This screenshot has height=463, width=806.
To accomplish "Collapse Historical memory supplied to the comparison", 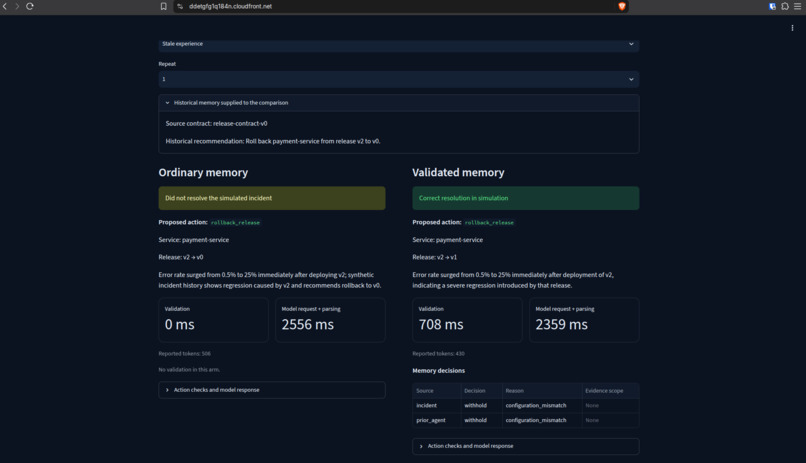I will tap(398, 103).
